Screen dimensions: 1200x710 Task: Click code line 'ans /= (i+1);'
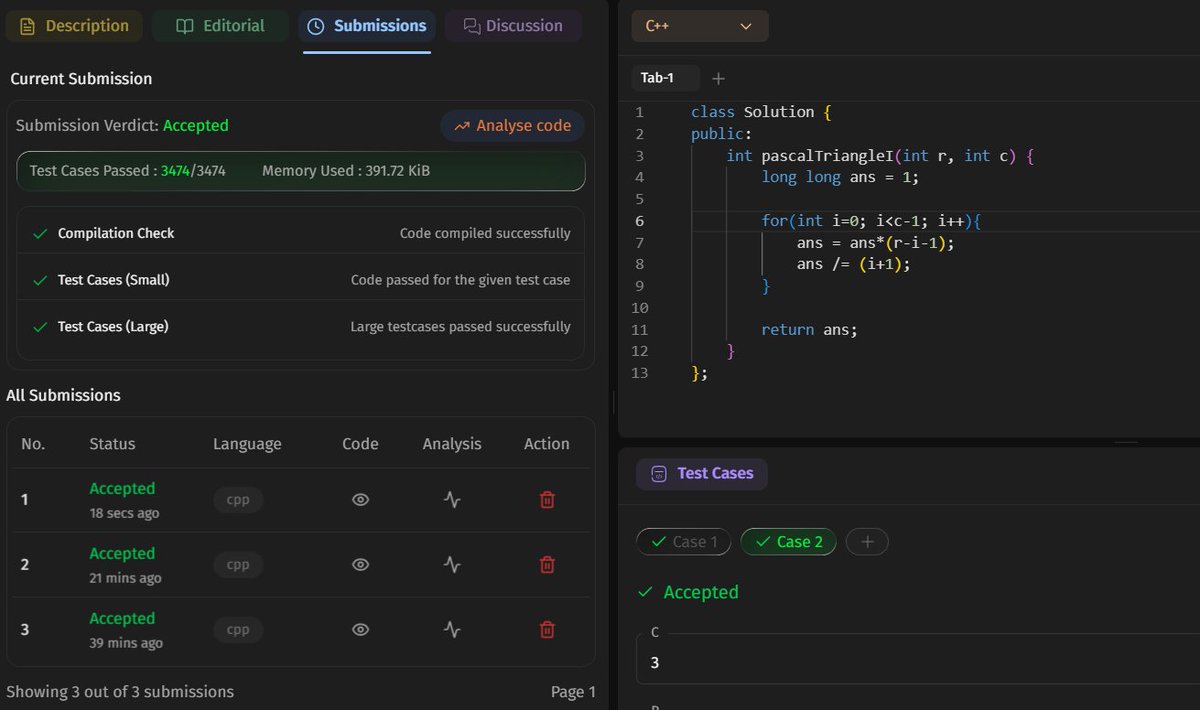pos(854,264)
